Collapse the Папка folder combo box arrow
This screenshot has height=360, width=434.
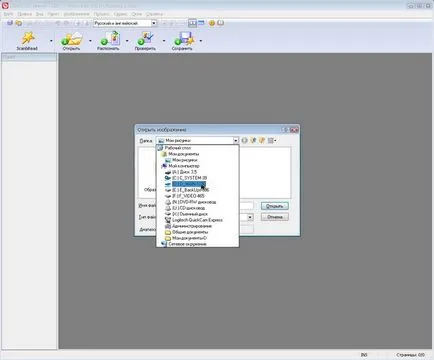pos(235,140)
